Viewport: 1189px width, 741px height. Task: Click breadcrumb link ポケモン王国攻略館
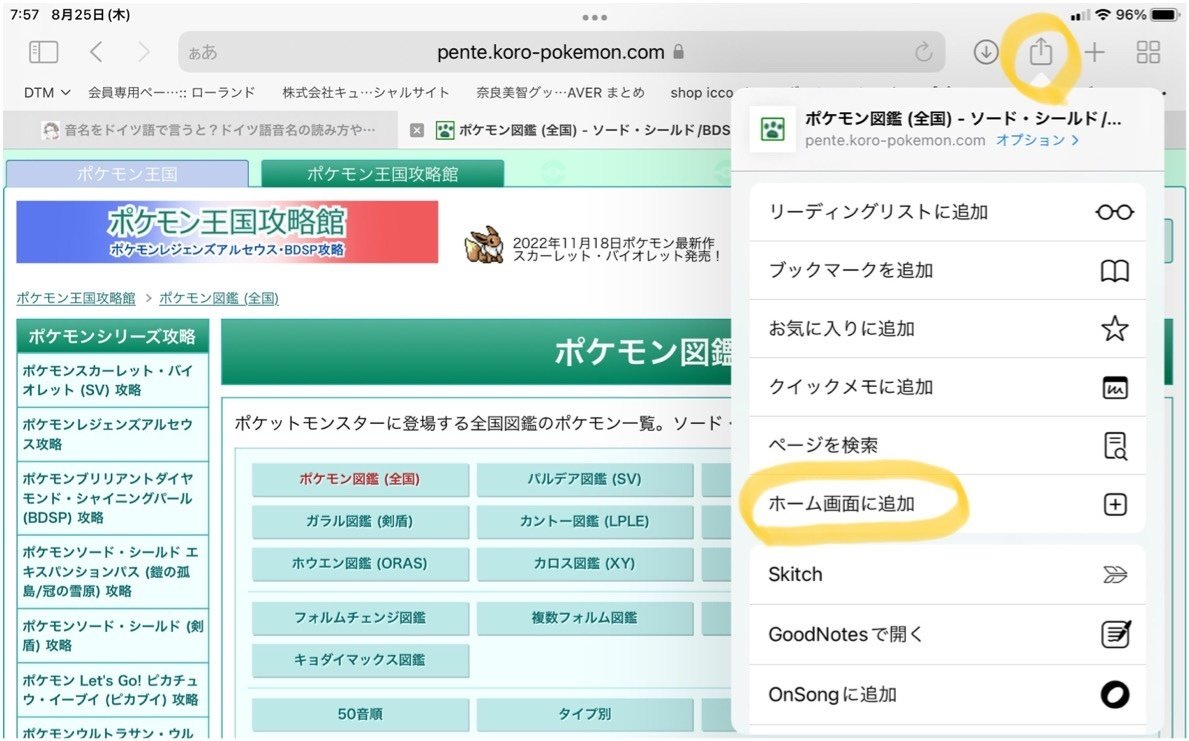[76, 298]
